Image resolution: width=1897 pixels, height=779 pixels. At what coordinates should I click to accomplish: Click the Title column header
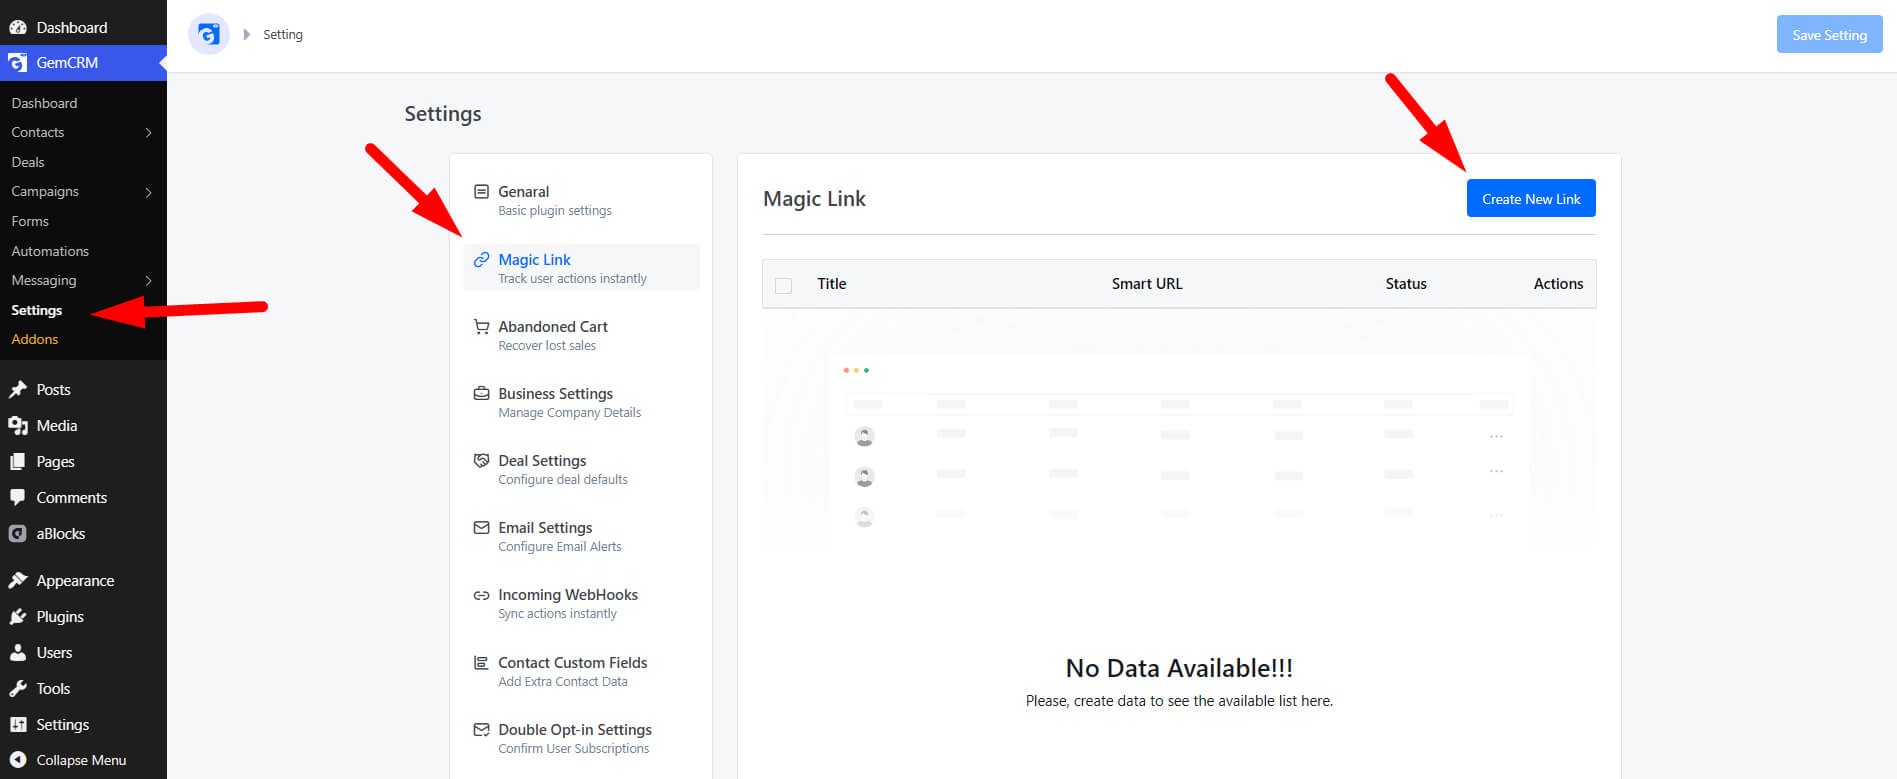831,284
